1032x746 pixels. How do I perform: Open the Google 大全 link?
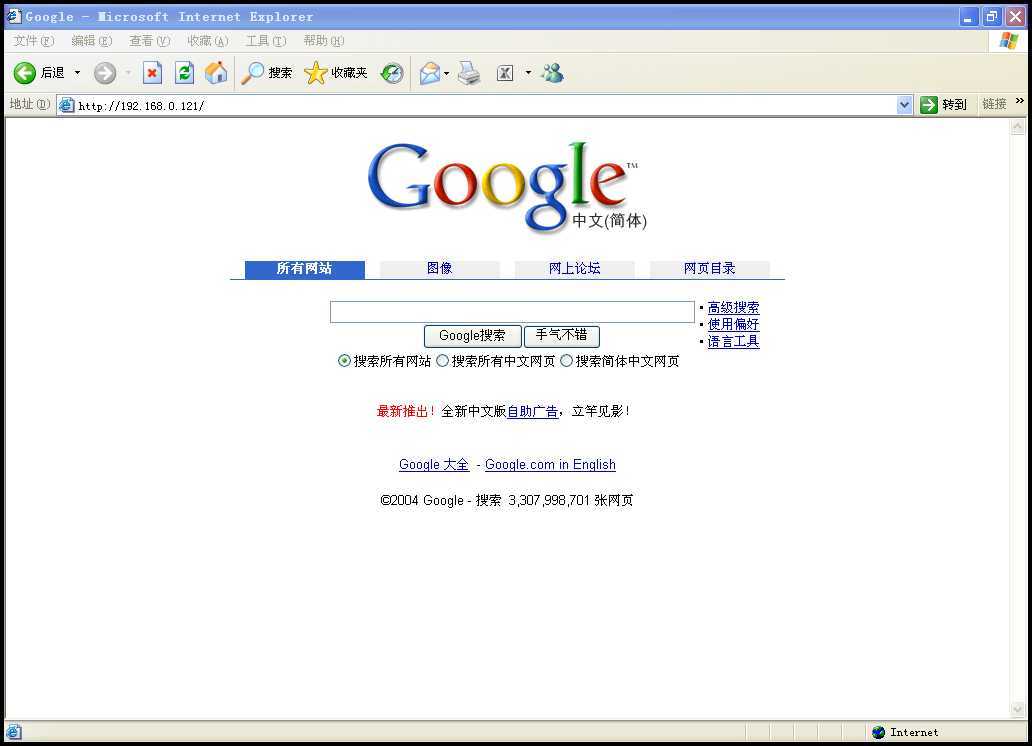click(x=434, y=464)
